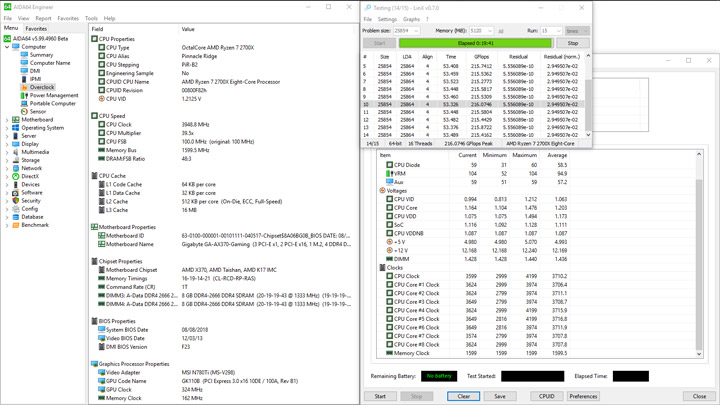The image size is (720, 405).
Task: Open the LinX Graphs menu
Action: [x=411, y=19]
